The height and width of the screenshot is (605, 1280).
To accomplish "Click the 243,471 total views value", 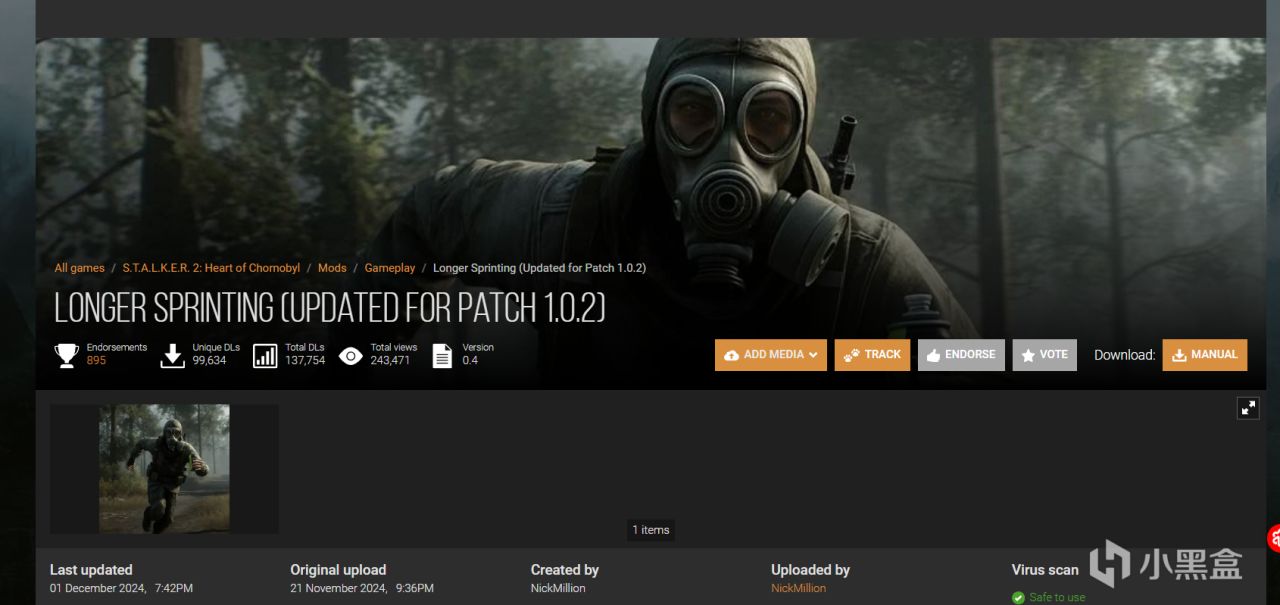I will (x=390, y=360).
